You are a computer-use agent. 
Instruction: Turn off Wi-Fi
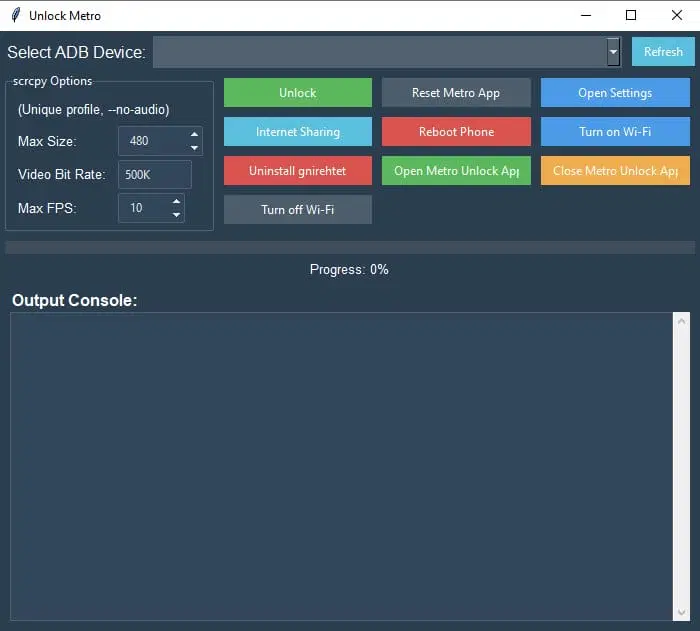tap(297, 210)
